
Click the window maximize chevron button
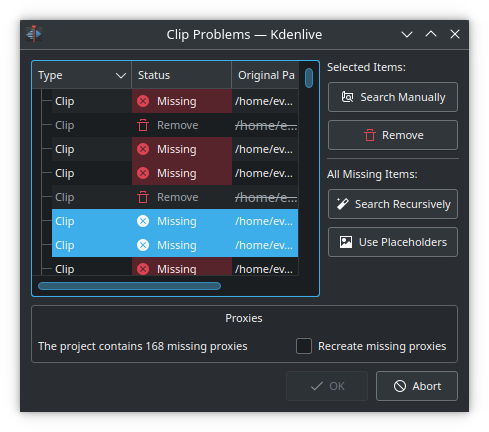[x=431, y=34]
